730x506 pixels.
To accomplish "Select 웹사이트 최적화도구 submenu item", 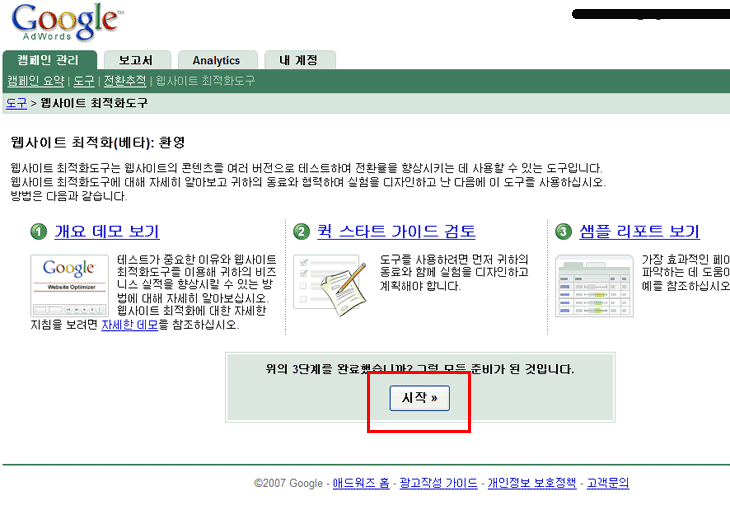I will (205, 81).
